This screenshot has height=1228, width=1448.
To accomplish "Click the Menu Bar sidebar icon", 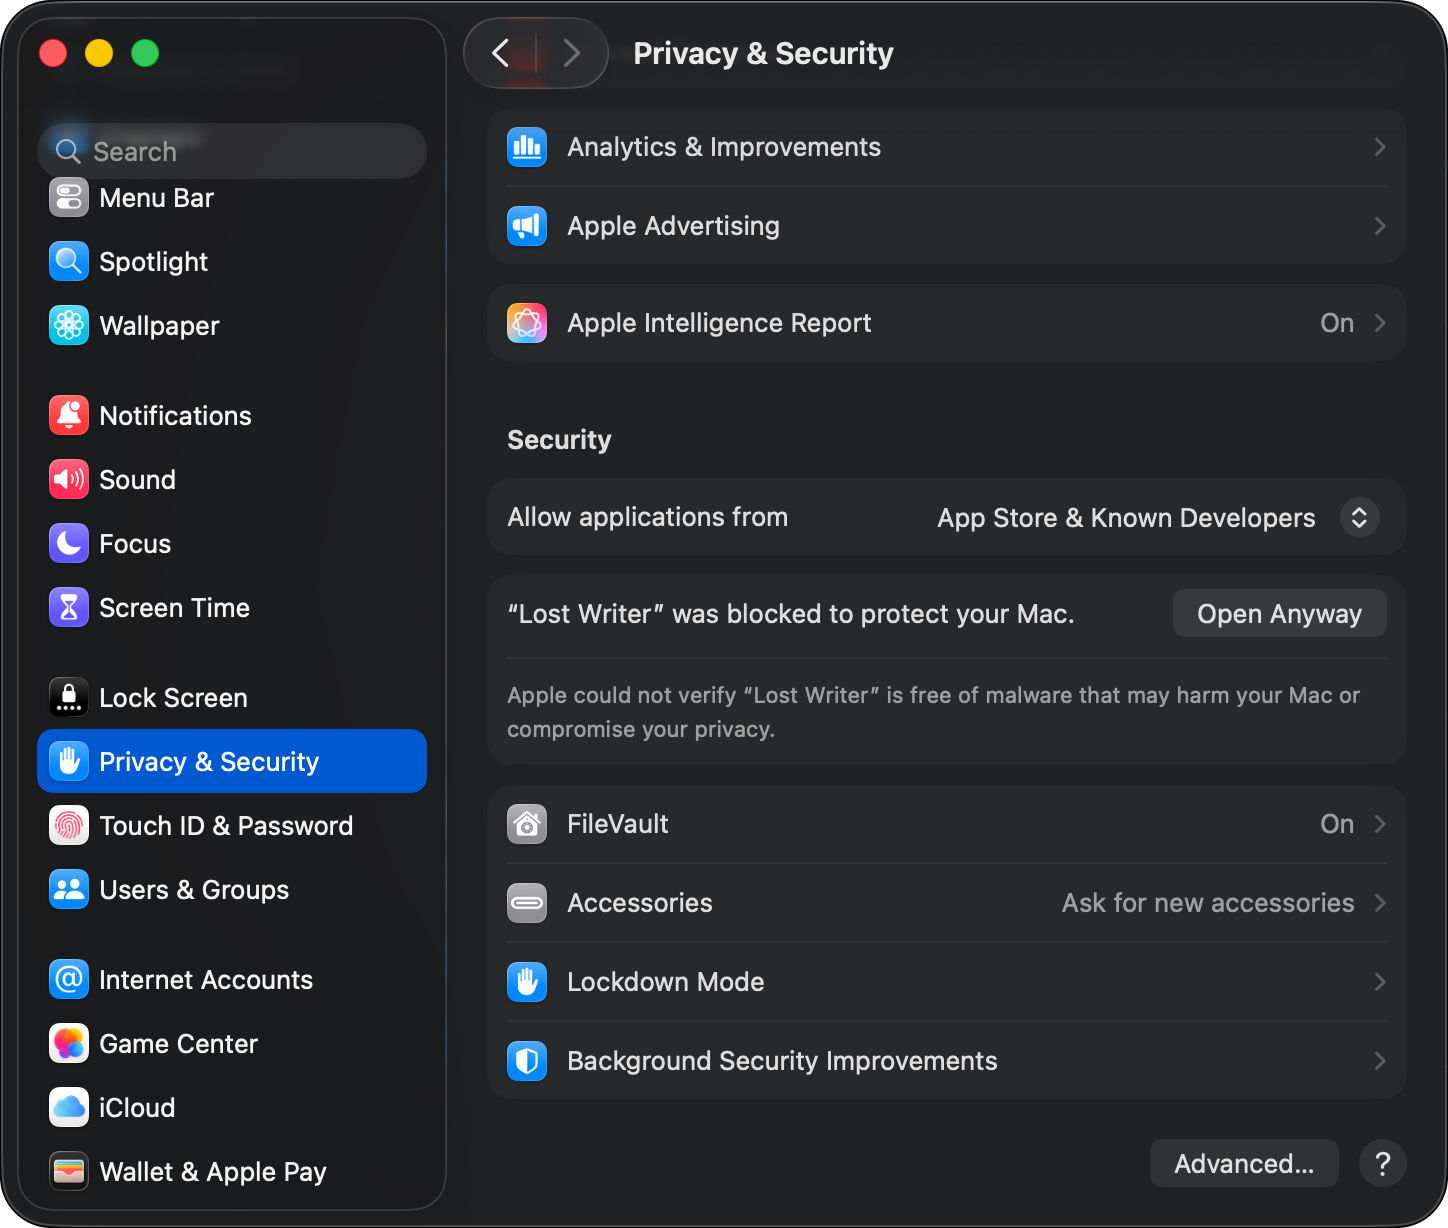I will pyautogui.click(x=69, y=198).
